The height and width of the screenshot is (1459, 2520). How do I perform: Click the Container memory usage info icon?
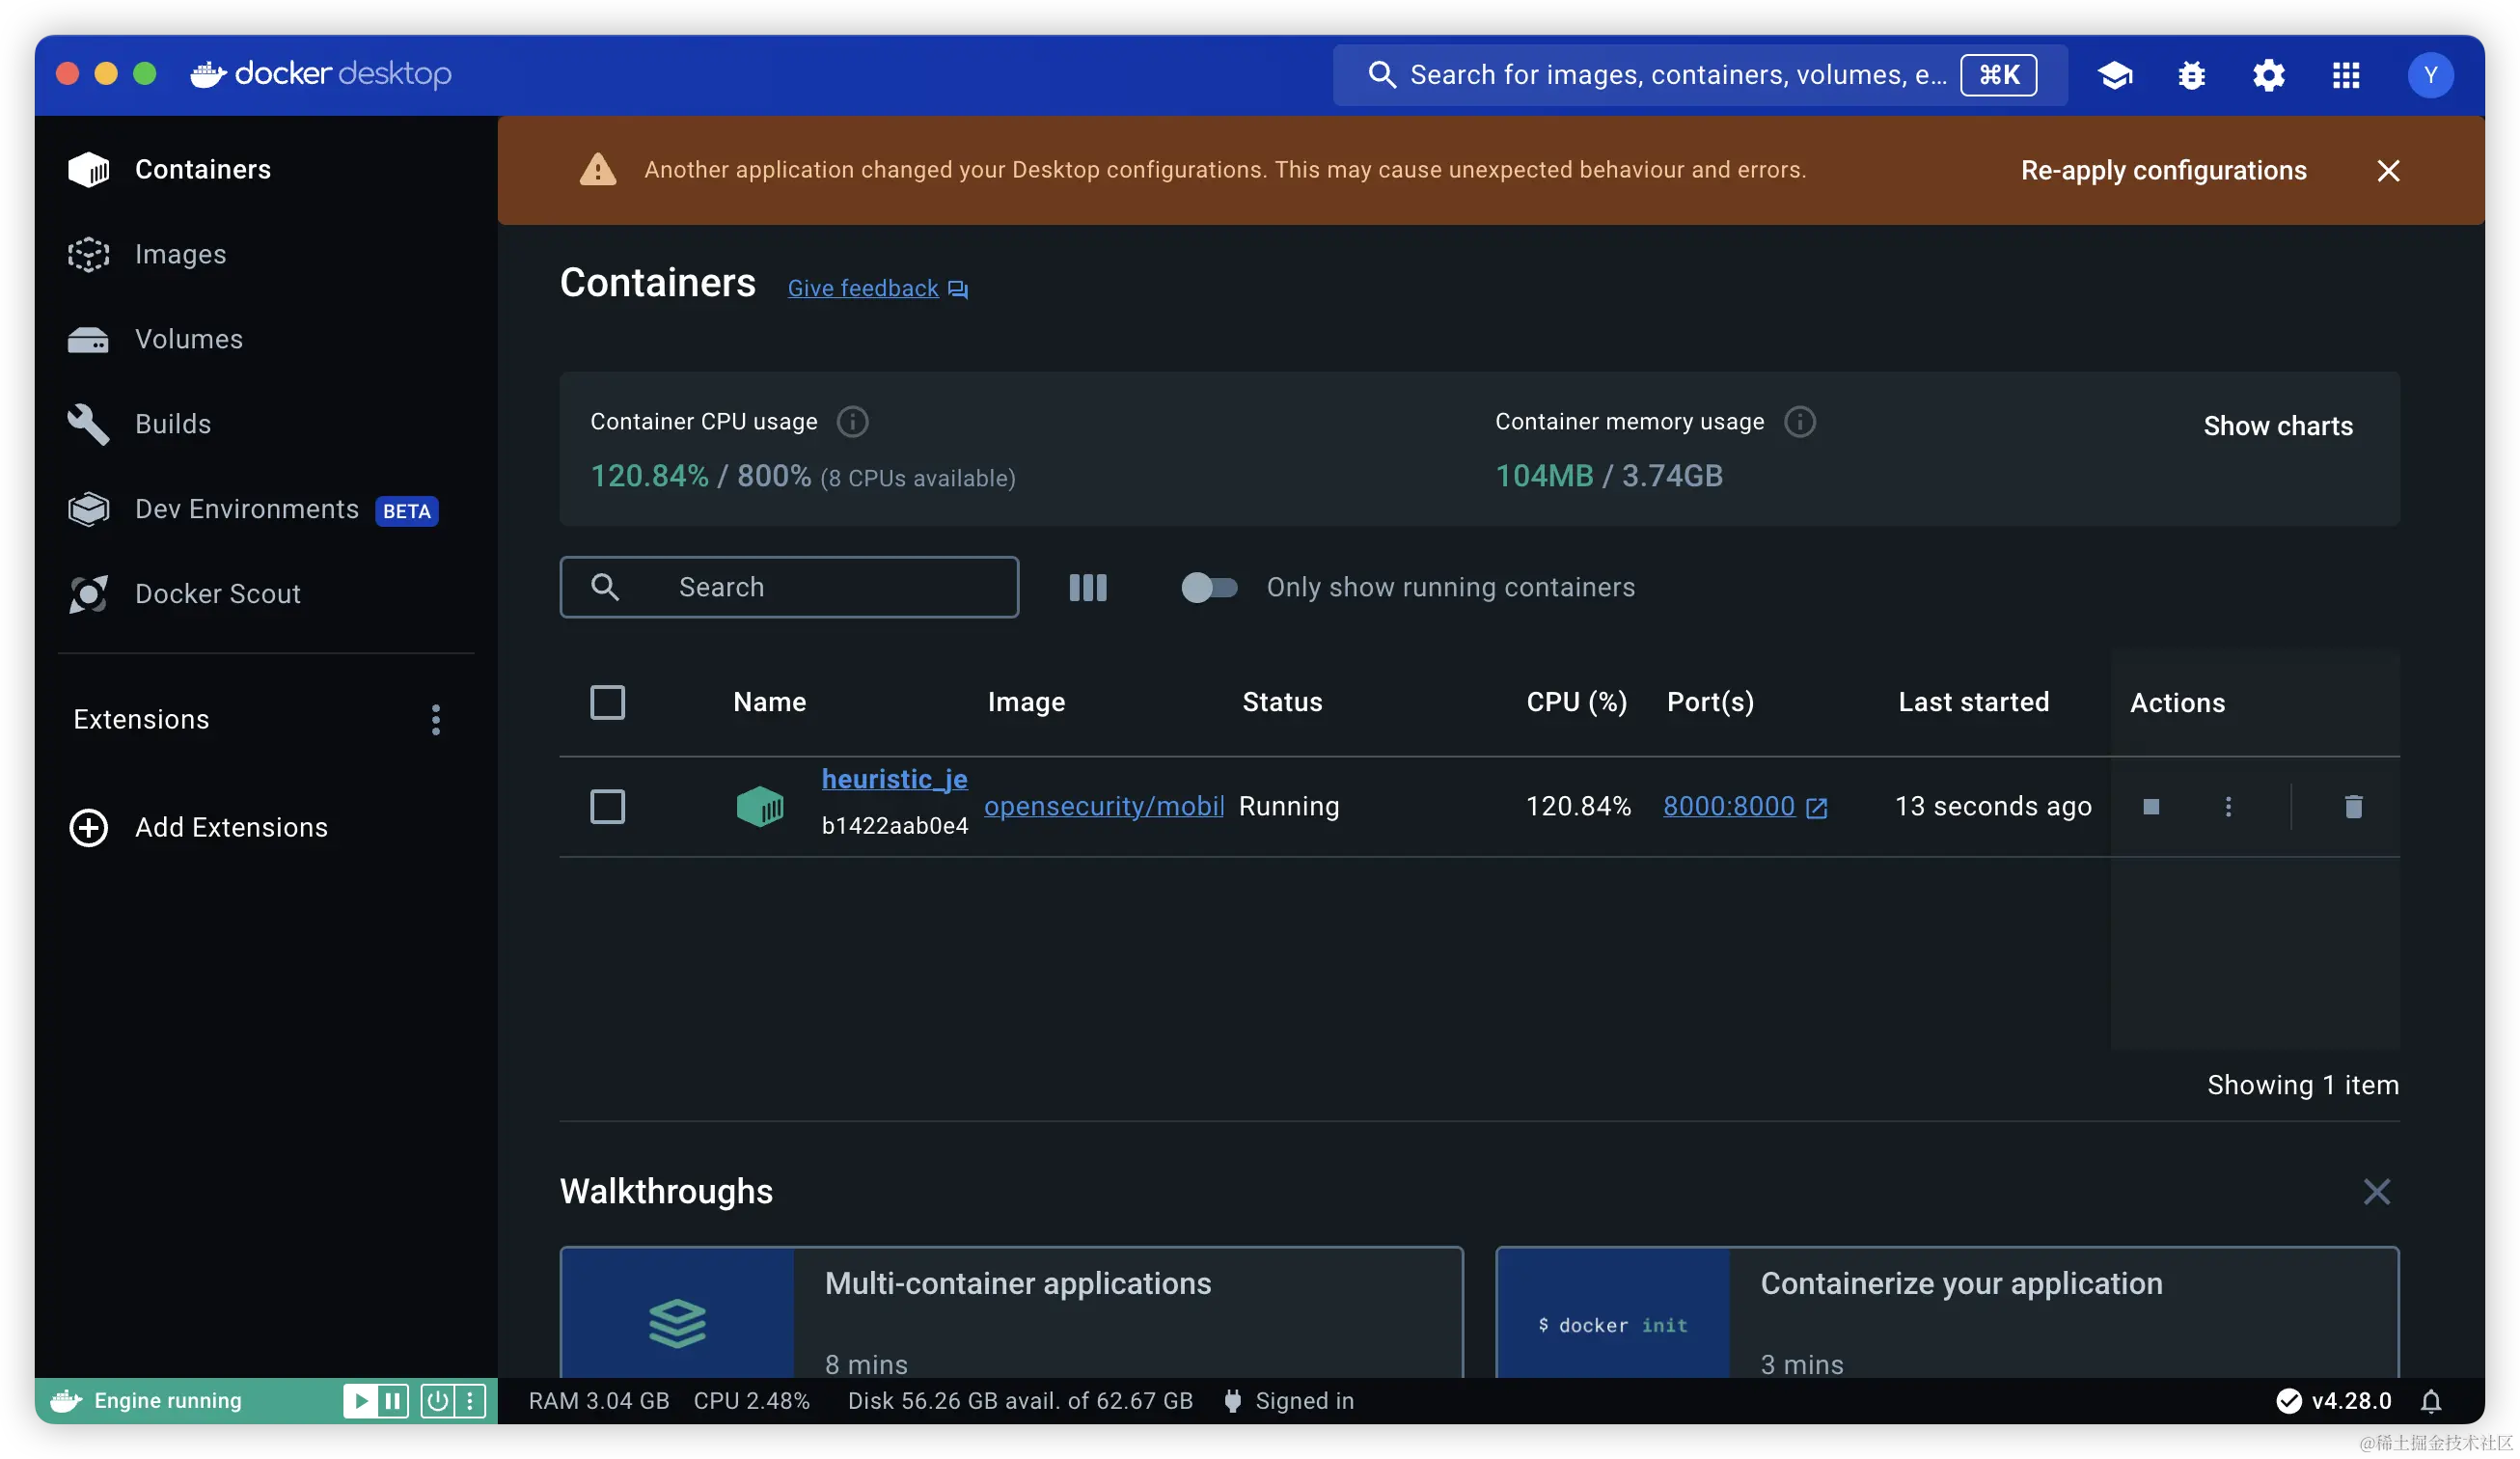coord(1799,422)
